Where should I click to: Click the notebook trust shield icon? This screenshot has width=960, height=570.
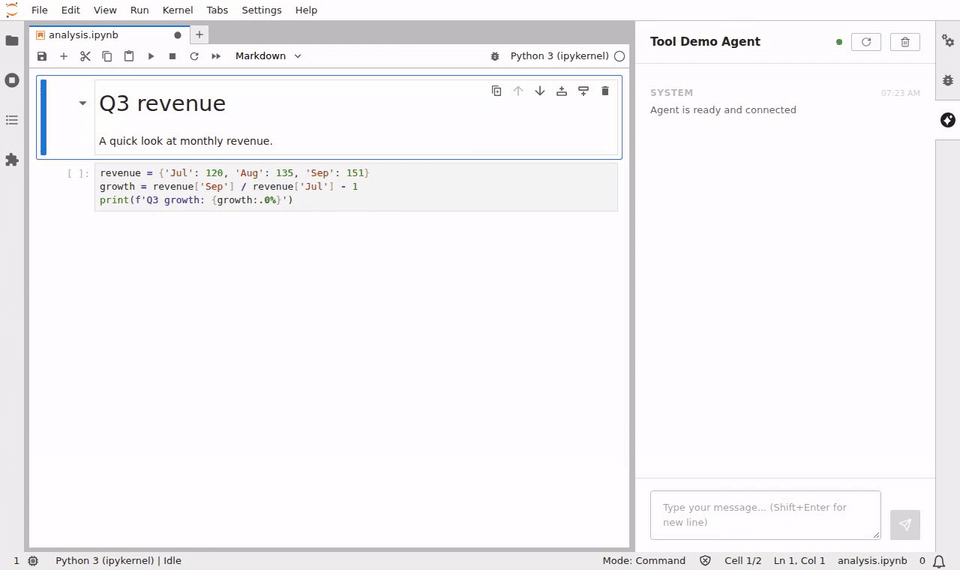[x=705, y=561]
